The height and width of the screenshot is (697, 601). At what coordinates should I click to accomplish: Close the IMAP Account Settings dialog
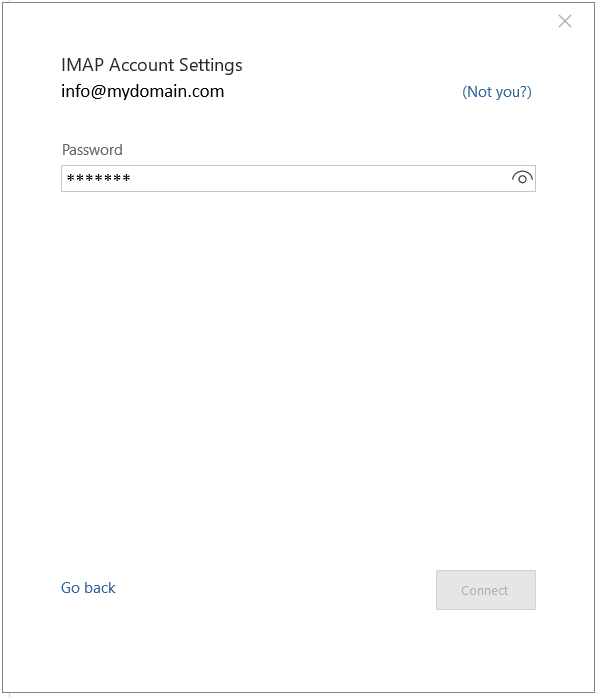pos(565,21)
